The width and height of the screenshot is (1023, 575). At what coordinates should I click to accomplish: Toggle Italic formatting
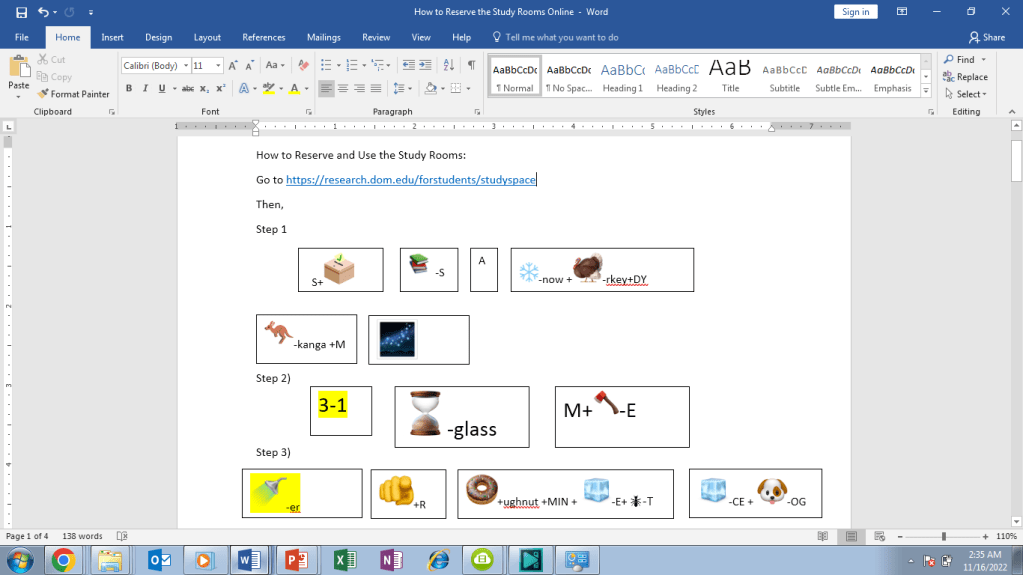145,89
